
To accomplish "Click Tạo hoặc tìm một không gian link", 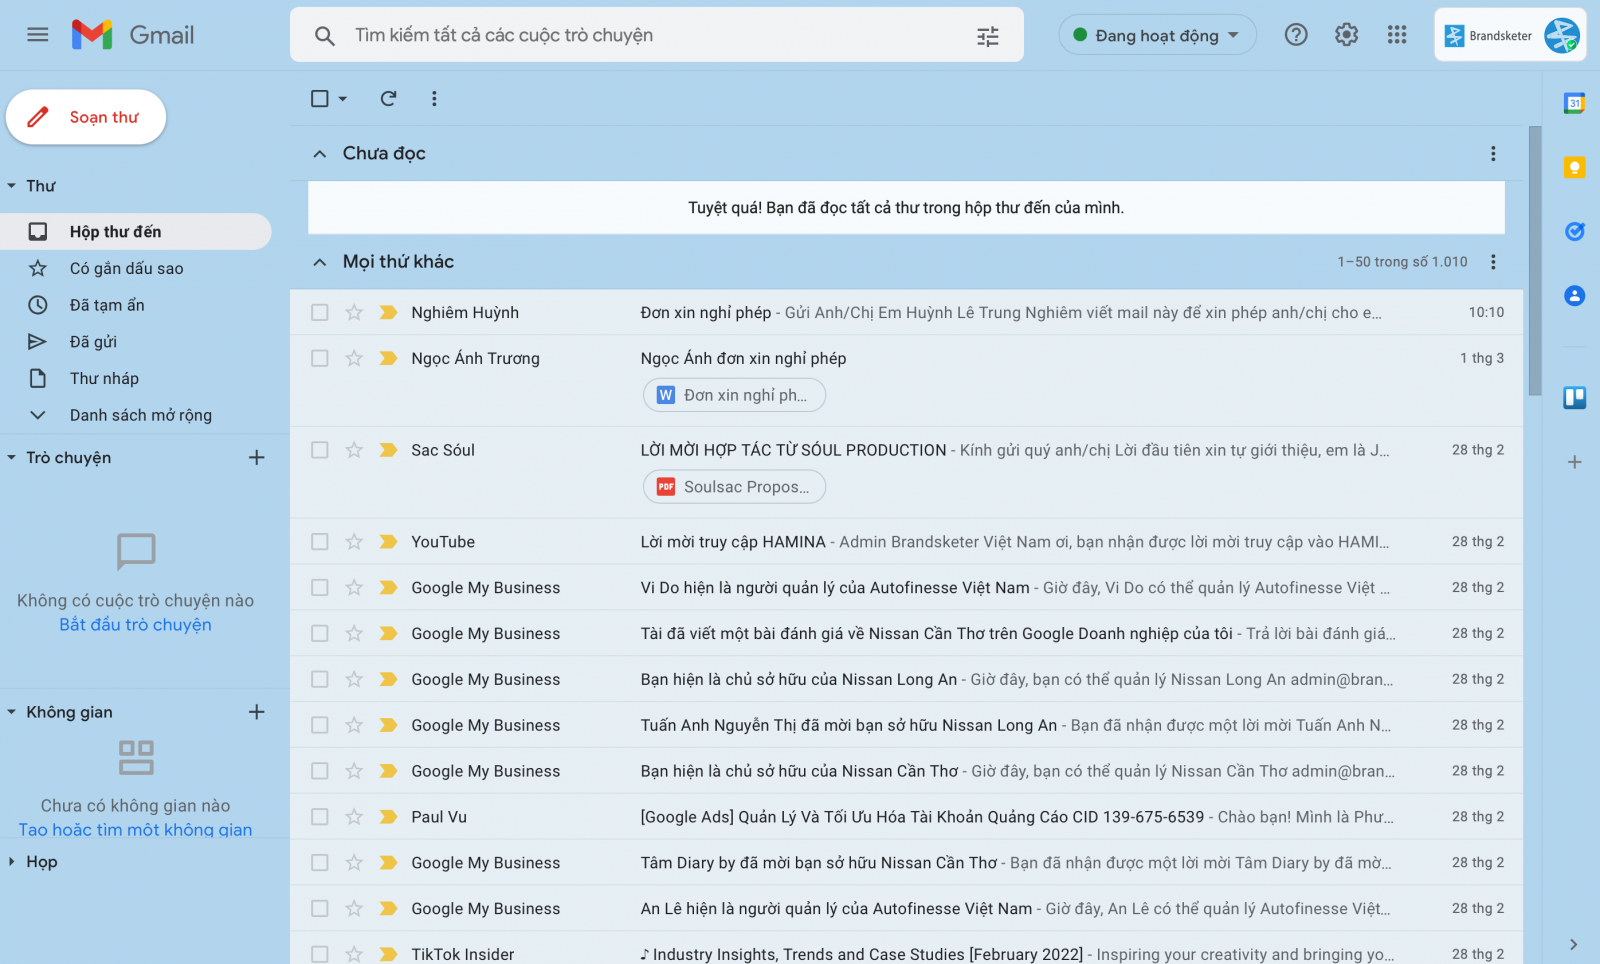I will coord(135,829).
